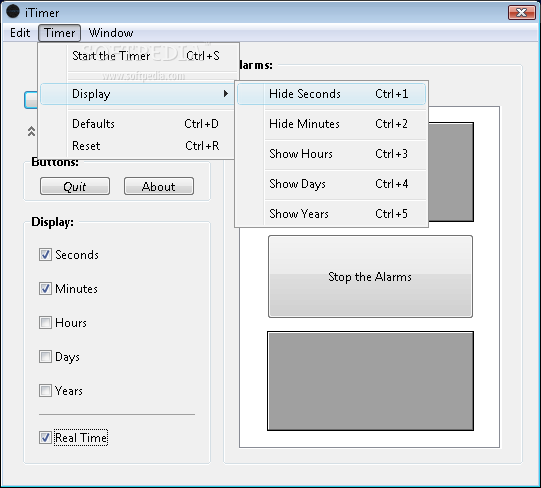Choose Show Years in submenu
Screen dimensions: 541x488
(331, 214)
